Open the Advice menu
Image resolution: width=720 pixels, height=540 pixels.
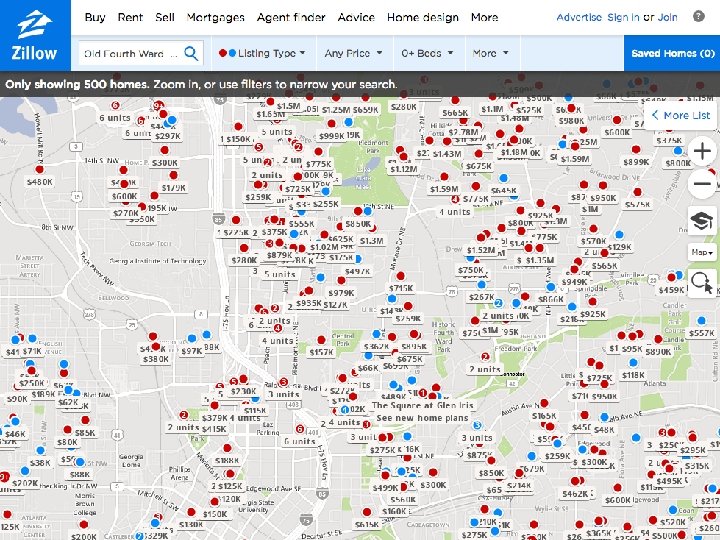pos(356,17)
